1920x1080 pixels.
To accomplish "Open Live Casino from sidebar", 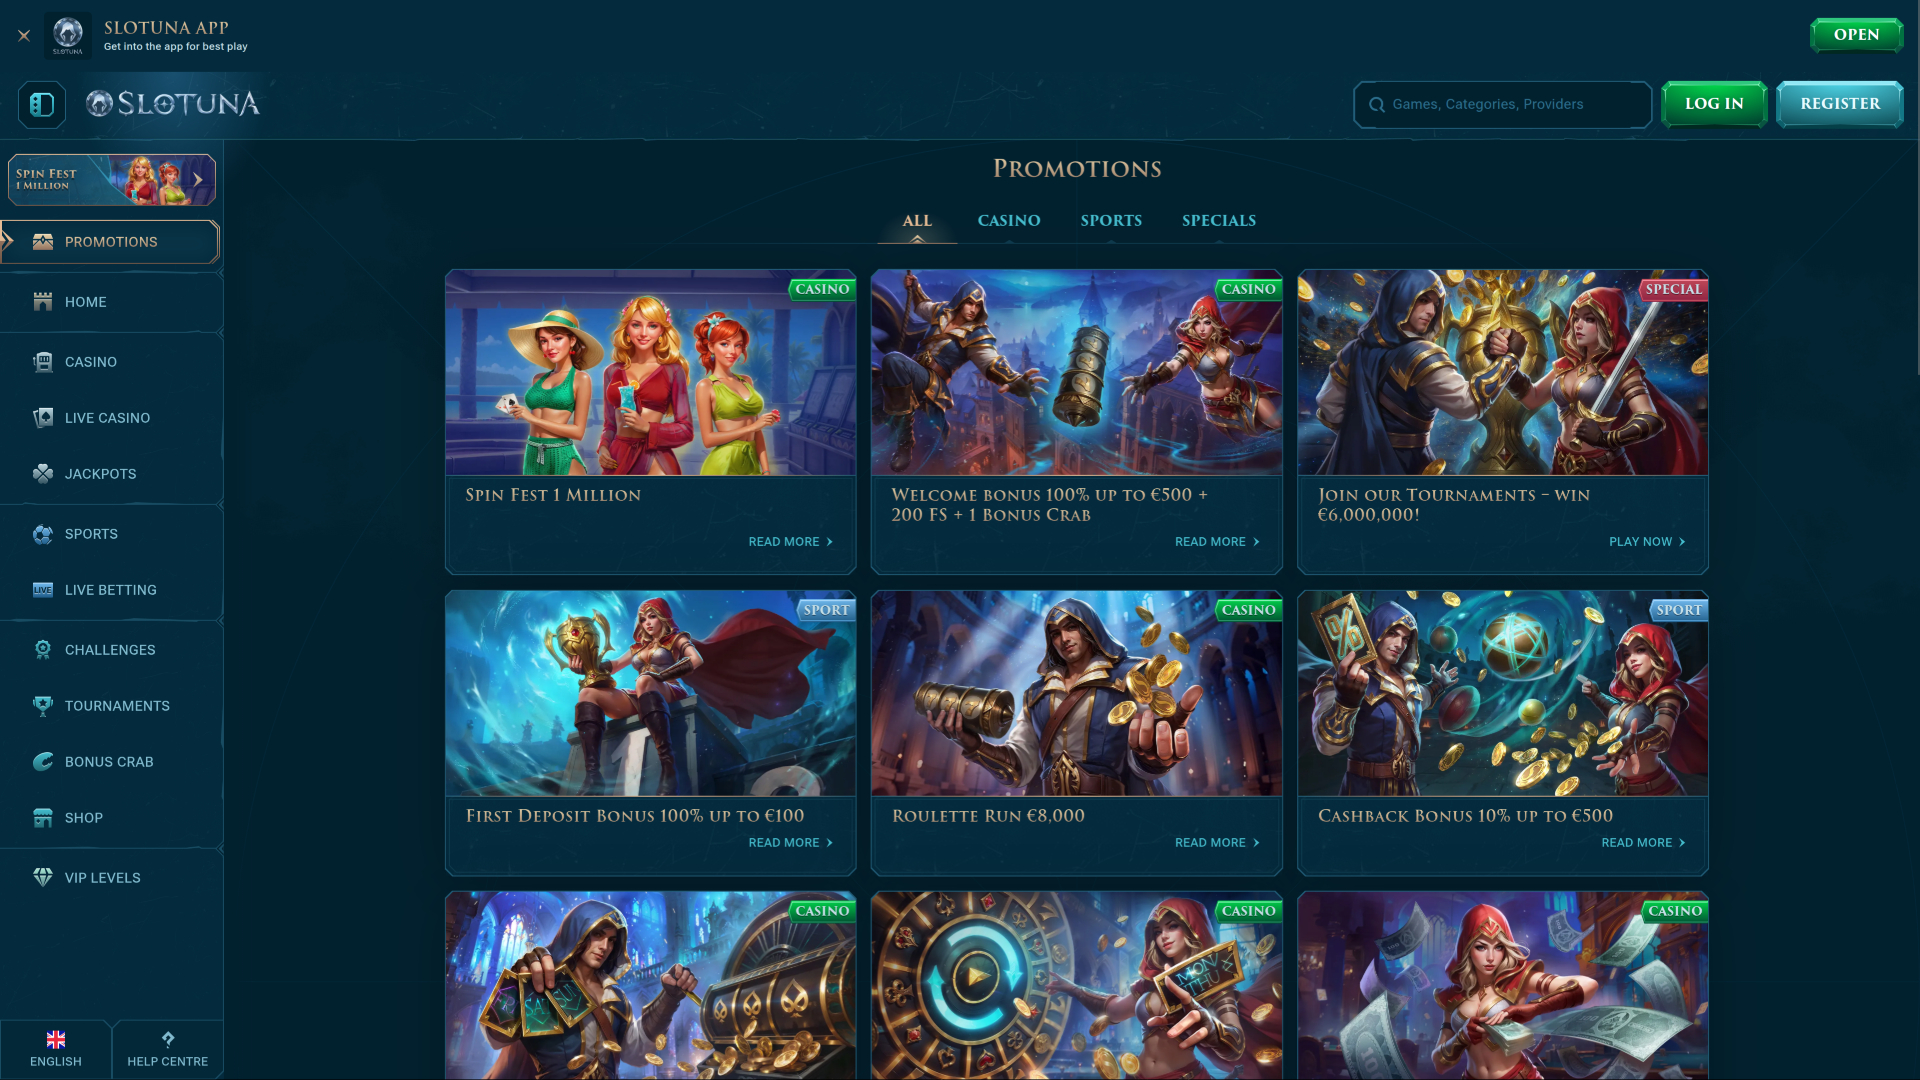I will (x=42, y=418).
